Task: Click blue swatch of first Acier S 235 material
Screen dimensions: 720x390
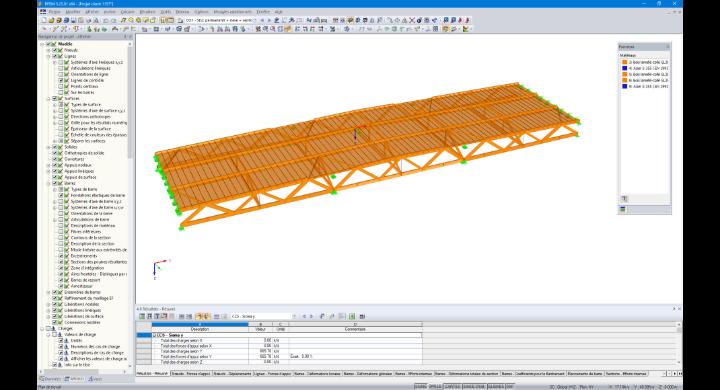Action: pos(624,68)
